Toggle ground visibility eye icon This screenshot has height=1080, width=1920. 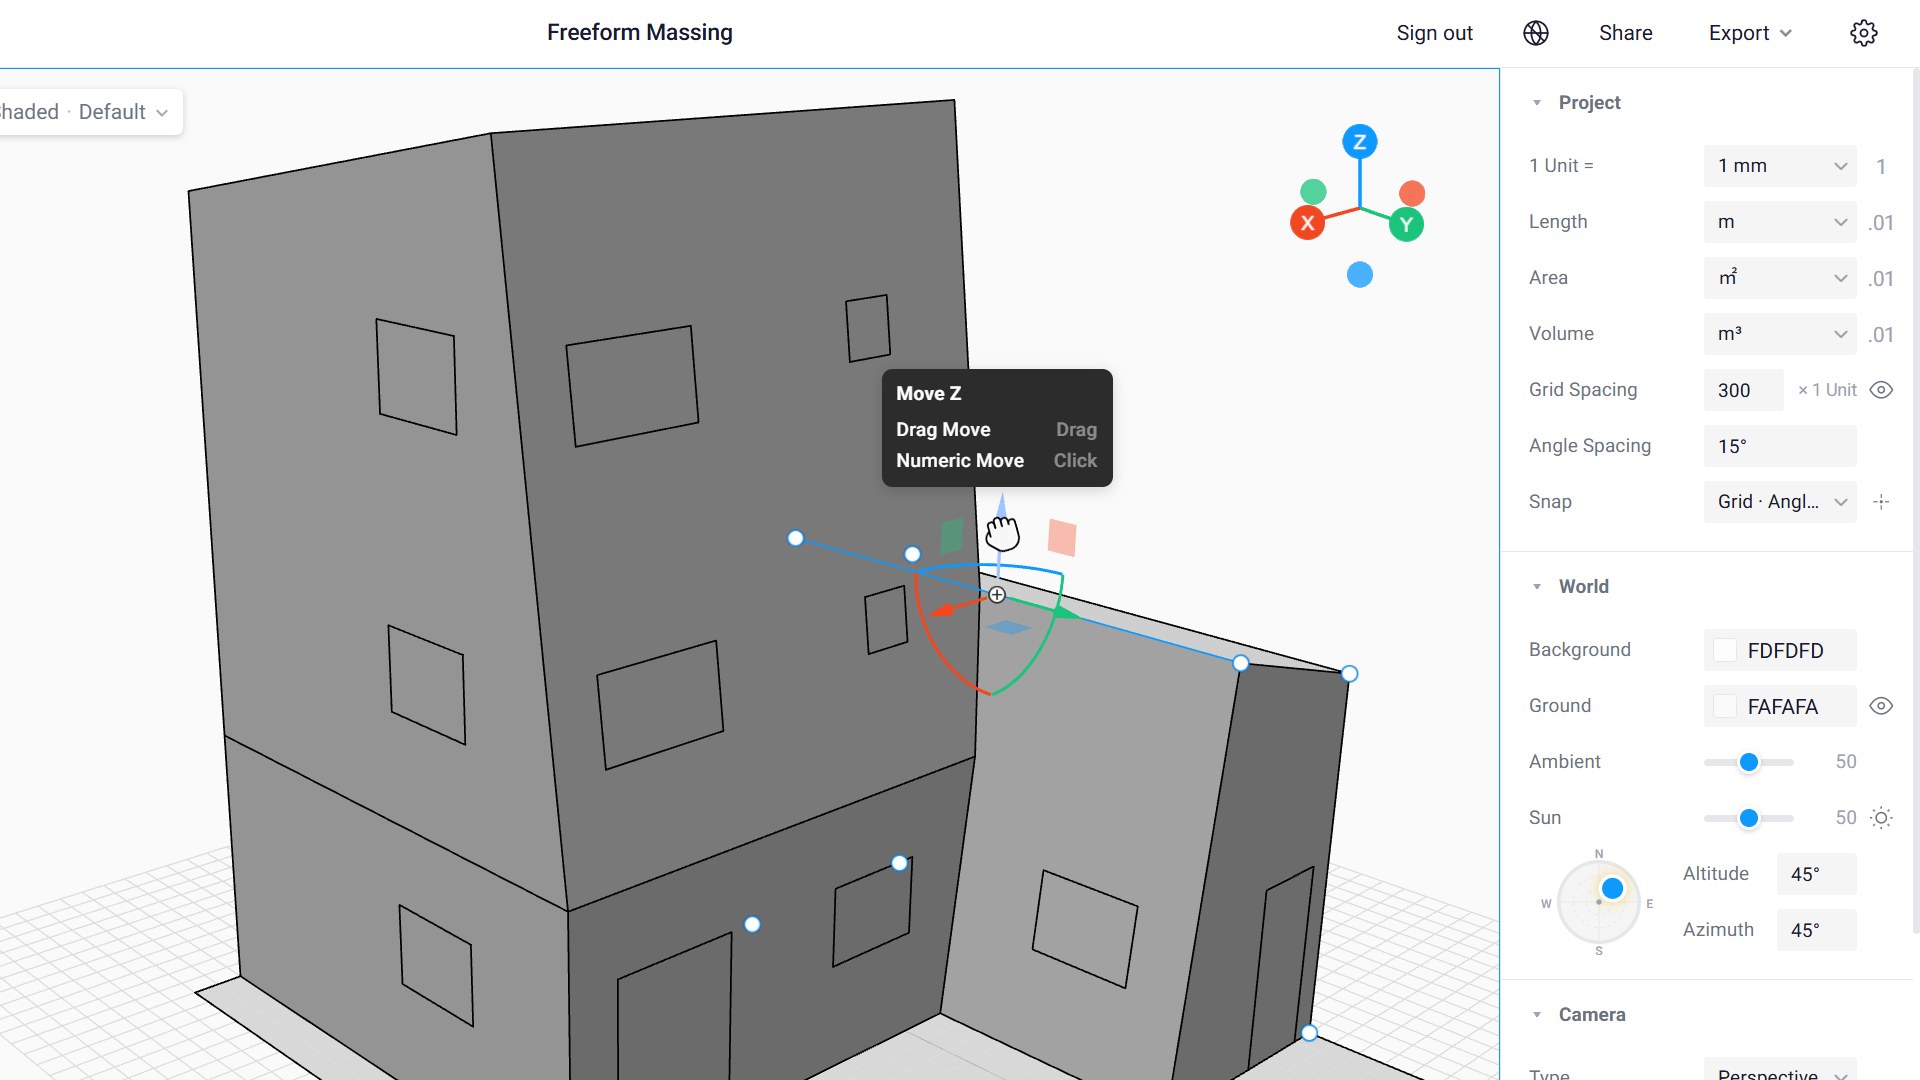point(1881,706)
